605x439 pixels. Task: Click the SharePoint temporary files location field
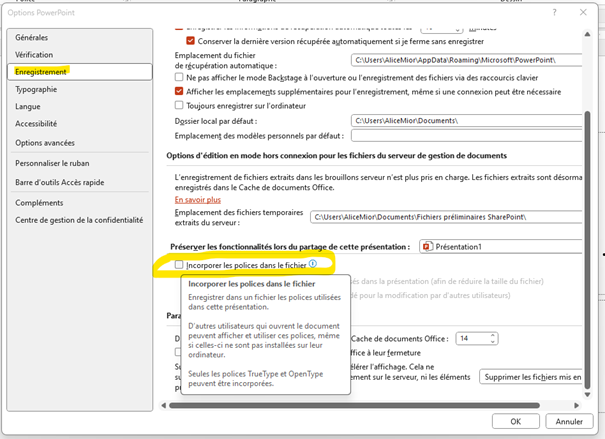pyautogui.click(x=446, y=217)
